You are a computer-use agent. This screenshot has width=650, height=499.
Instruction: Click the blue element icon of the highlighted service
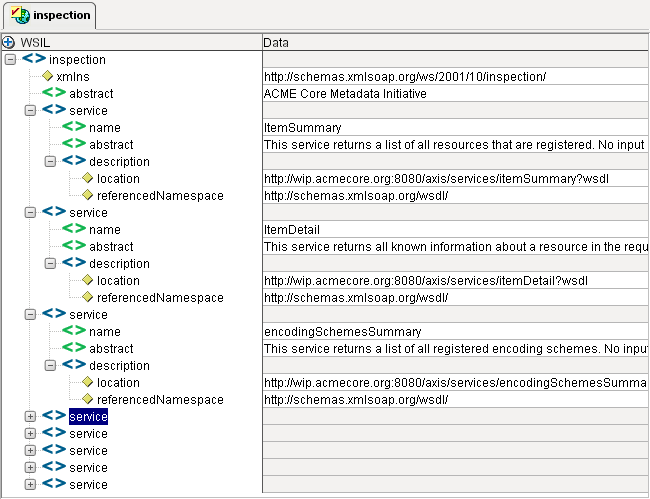(x=54, y=416)
